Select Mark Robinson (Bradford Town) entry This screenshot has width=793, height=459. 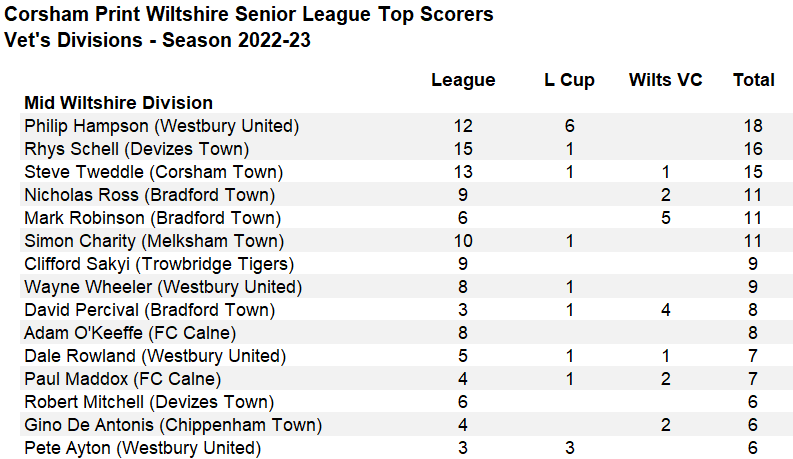[x=152, y=218]
